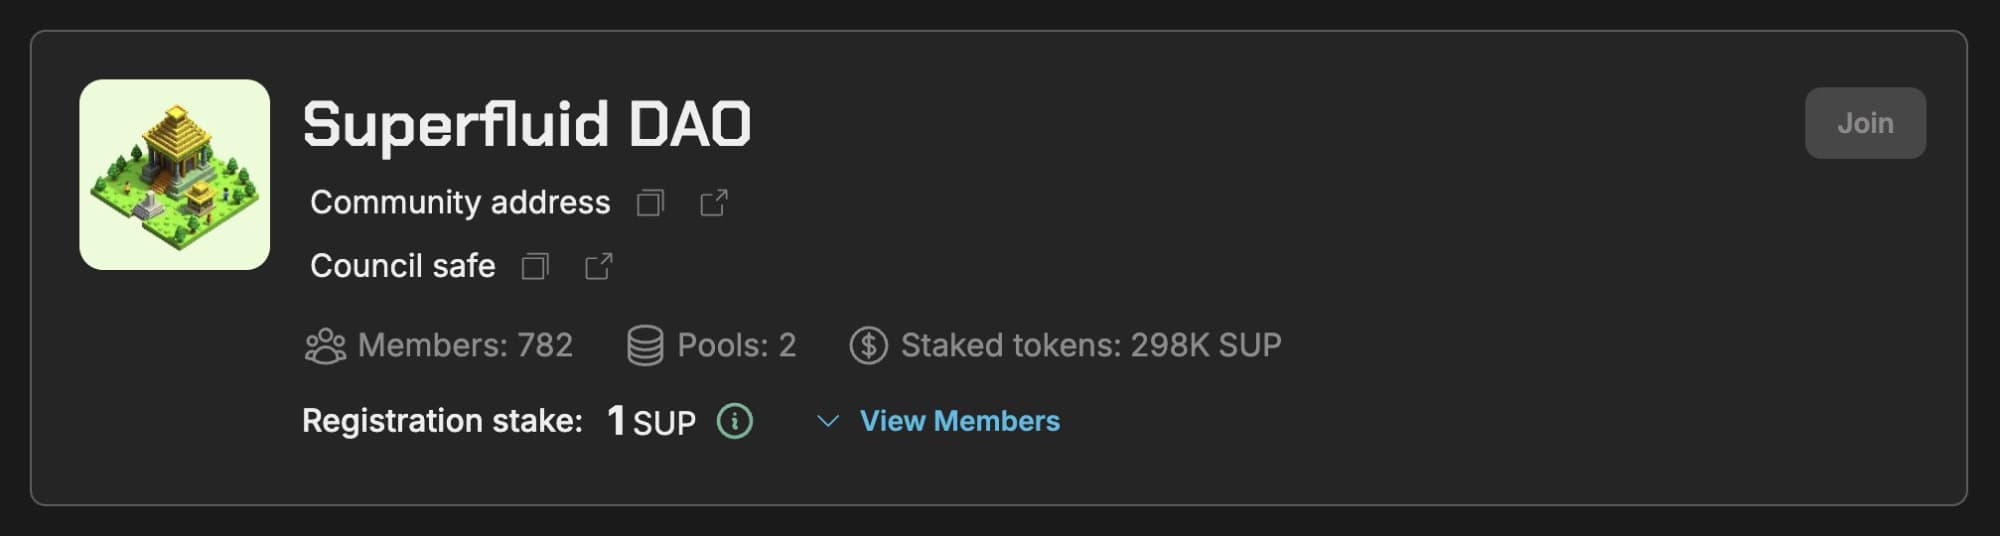Open the View Members link
Image resolution: width=2000 pixels, height=536 pixels.
tap(959, 421)
